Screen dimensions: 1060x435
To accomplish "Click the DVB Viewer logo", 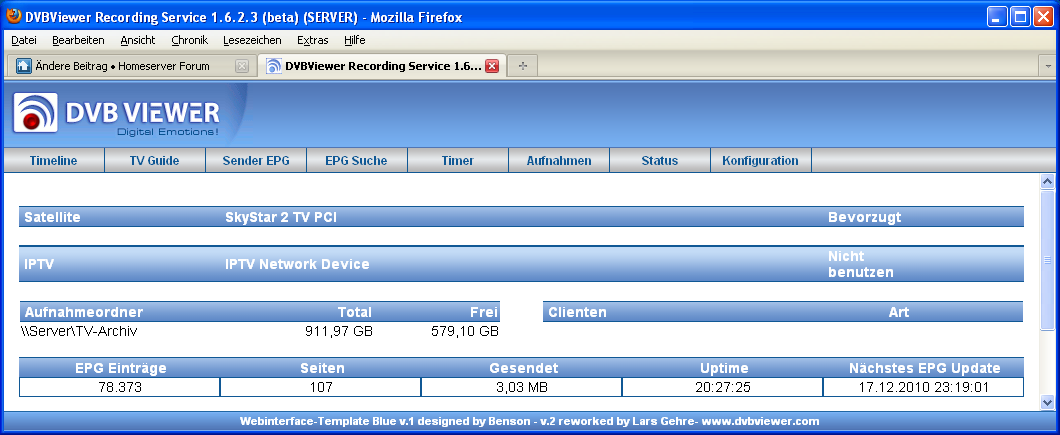I will [x=116, y=113].
